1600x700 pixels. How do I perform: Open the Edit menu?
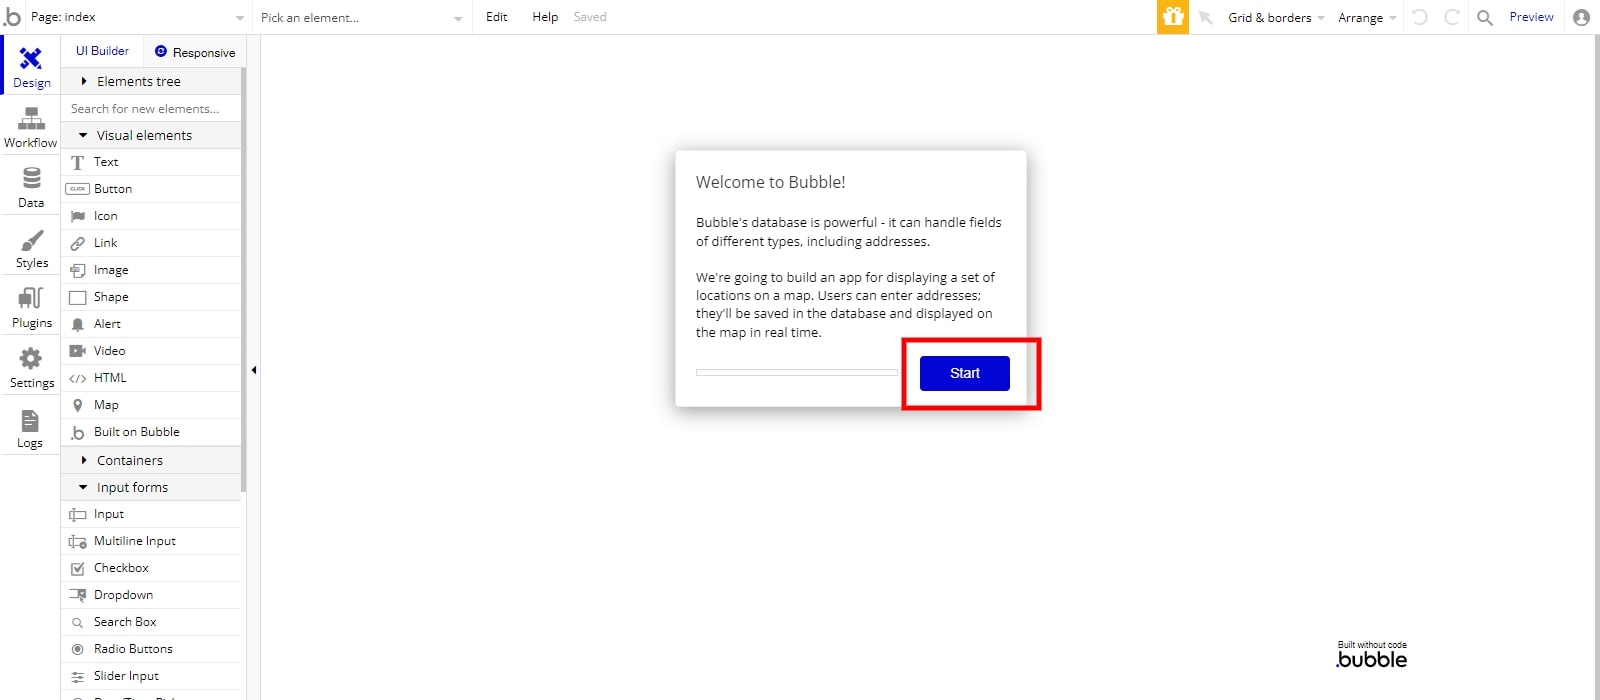pos(496,17)
